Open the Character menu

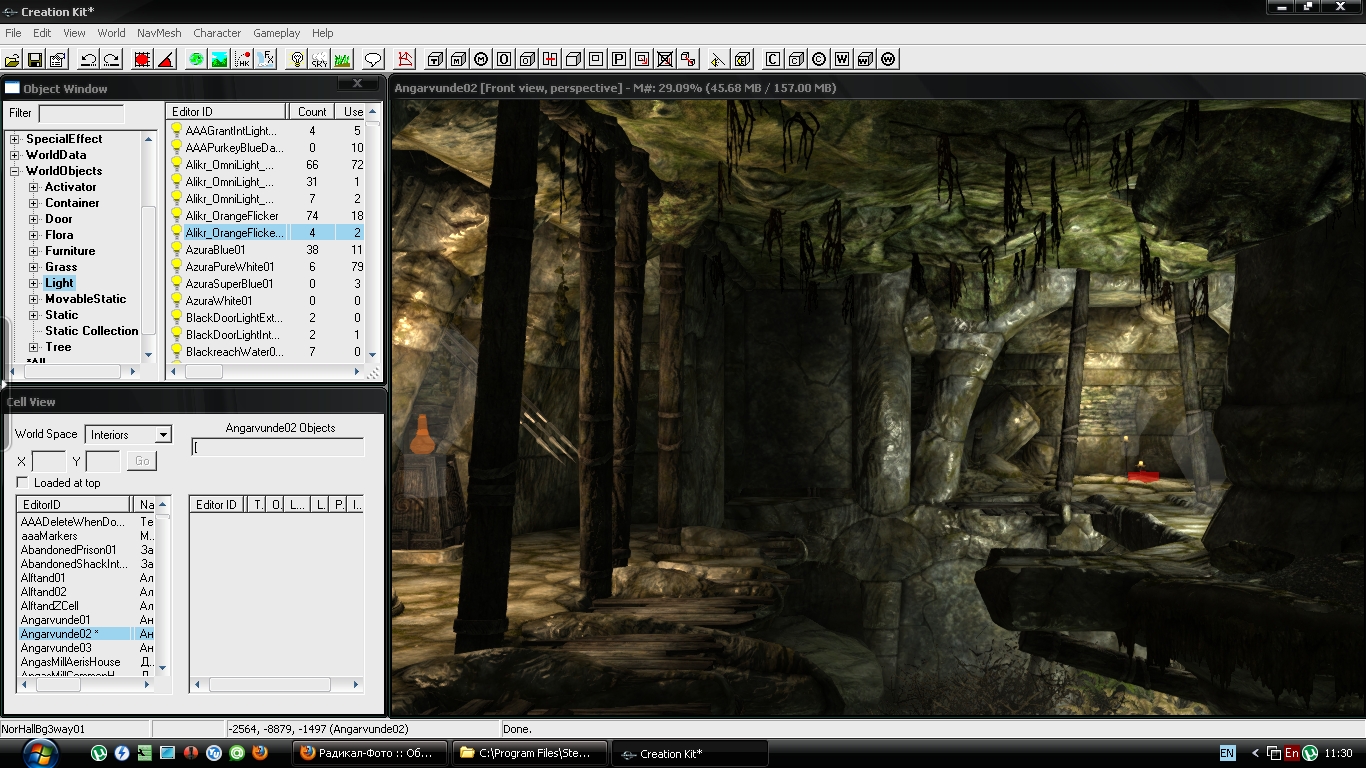point(217,33)
